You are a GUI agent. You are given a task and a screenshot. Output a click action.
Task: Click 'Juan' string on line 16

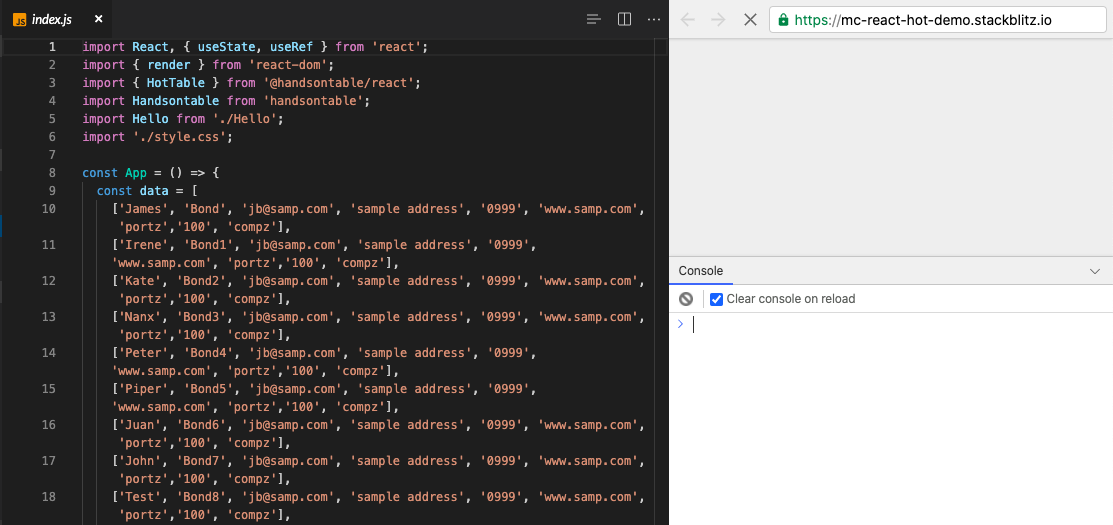pyautogui.click(x=140, y=425)
